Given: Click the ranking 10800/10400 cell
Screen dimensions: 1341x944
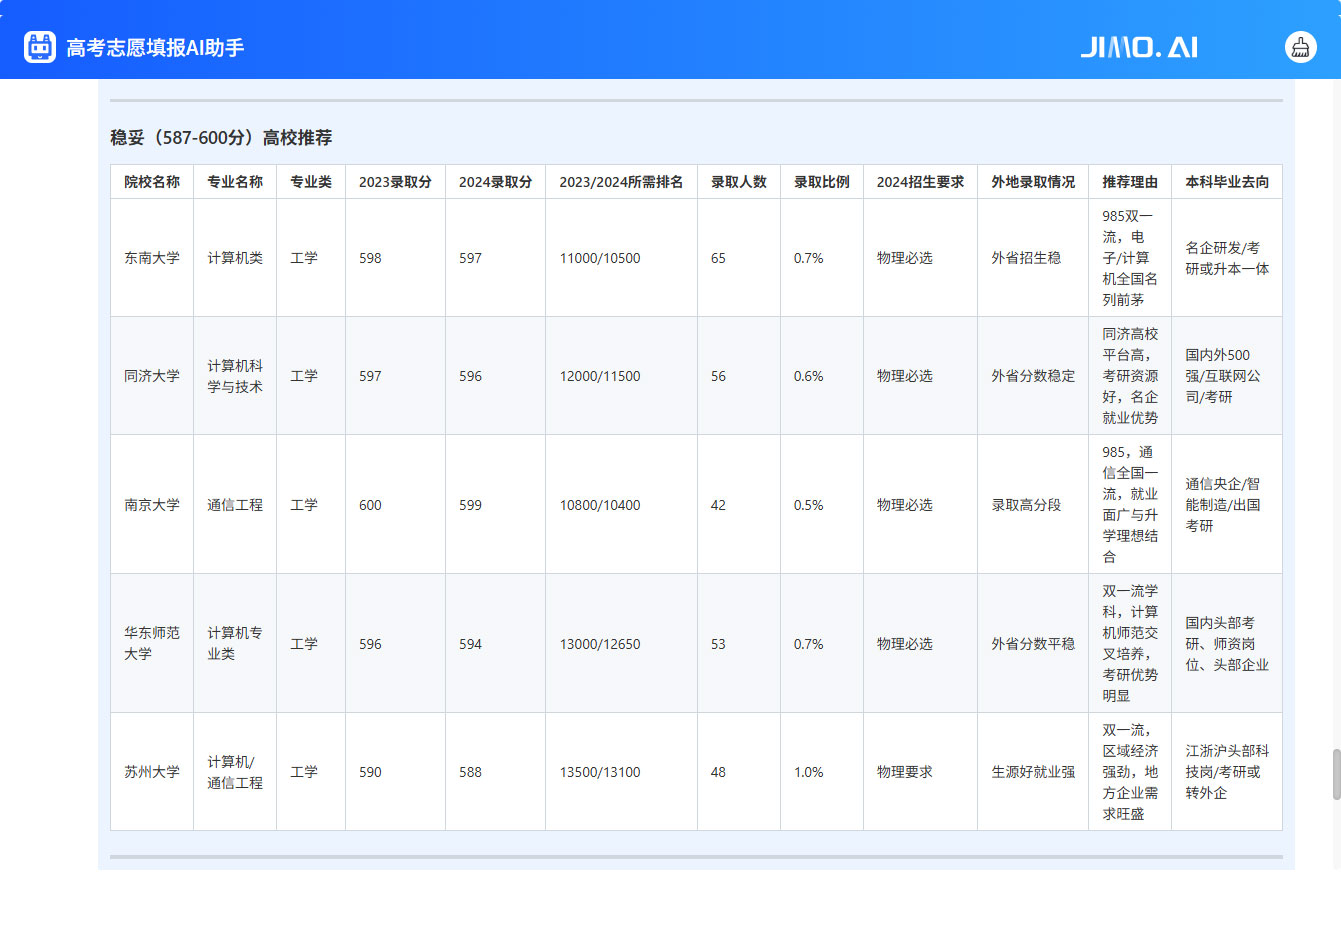Looking at the screenshot, I should [621, 505].
